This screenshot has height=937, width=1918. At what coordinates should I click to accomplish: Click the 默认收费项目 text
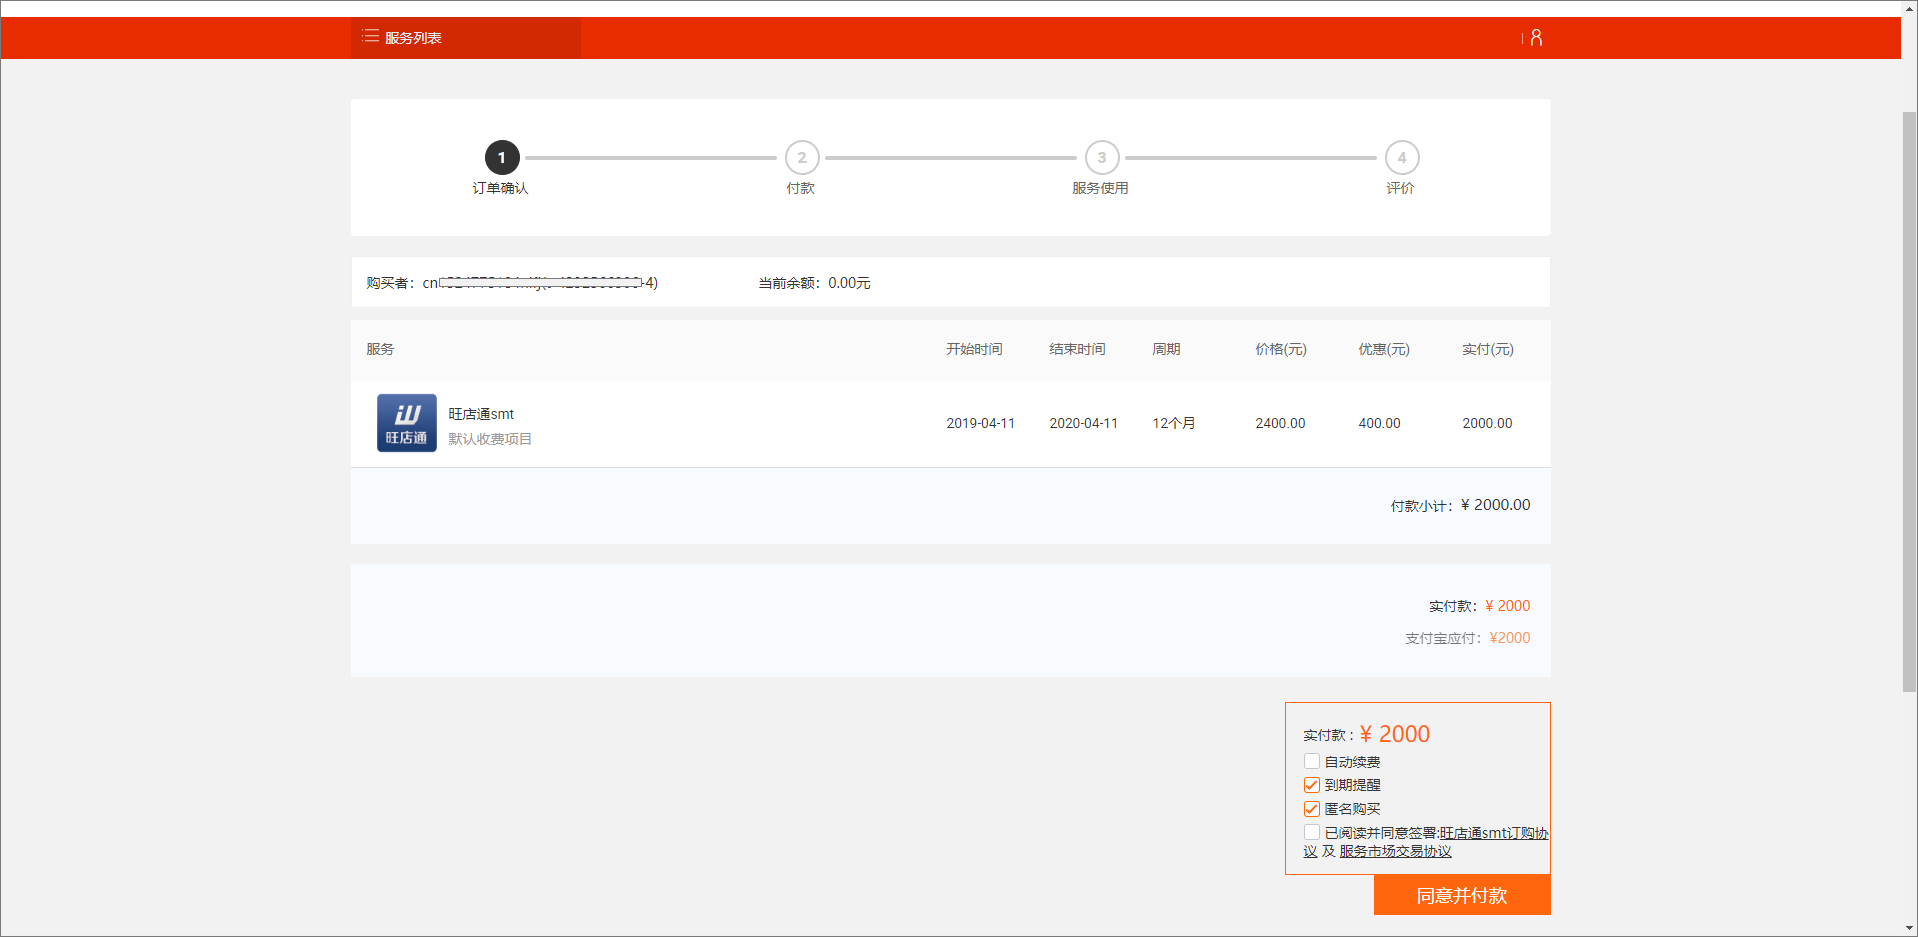point(490,439)
